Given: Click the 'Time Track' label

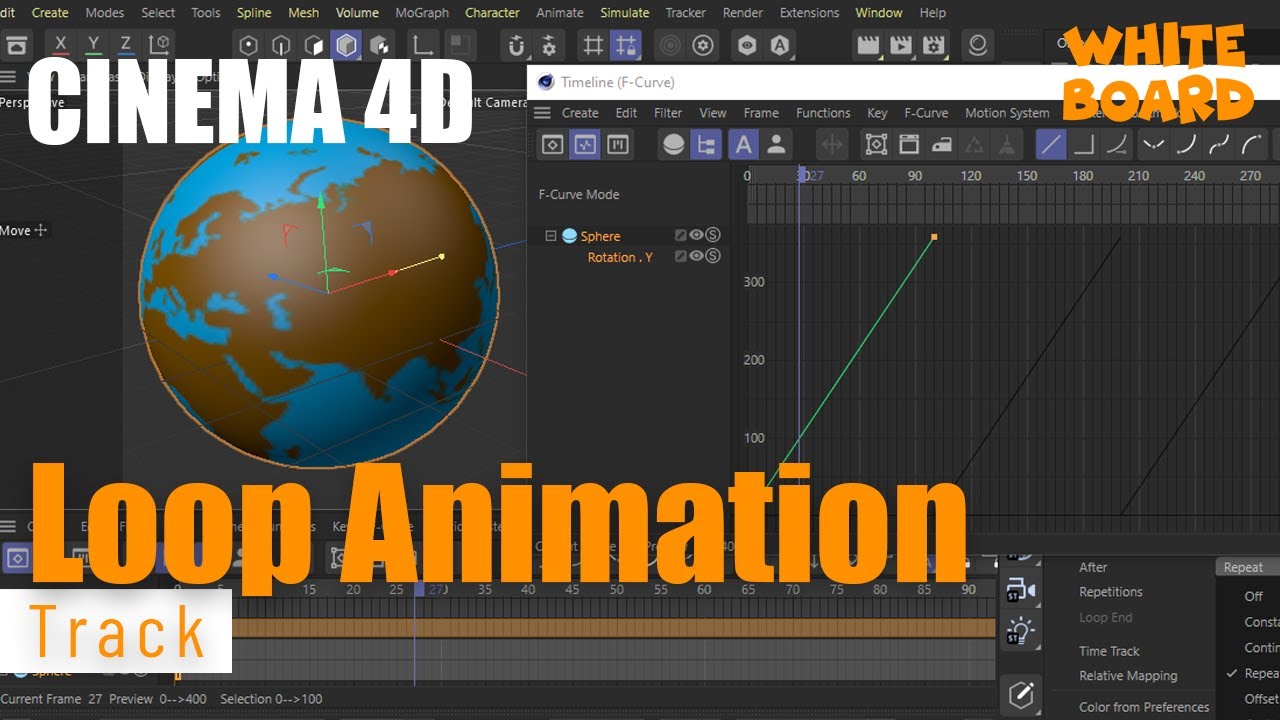Looking at the screenshot, I should tap(1109, 651).
